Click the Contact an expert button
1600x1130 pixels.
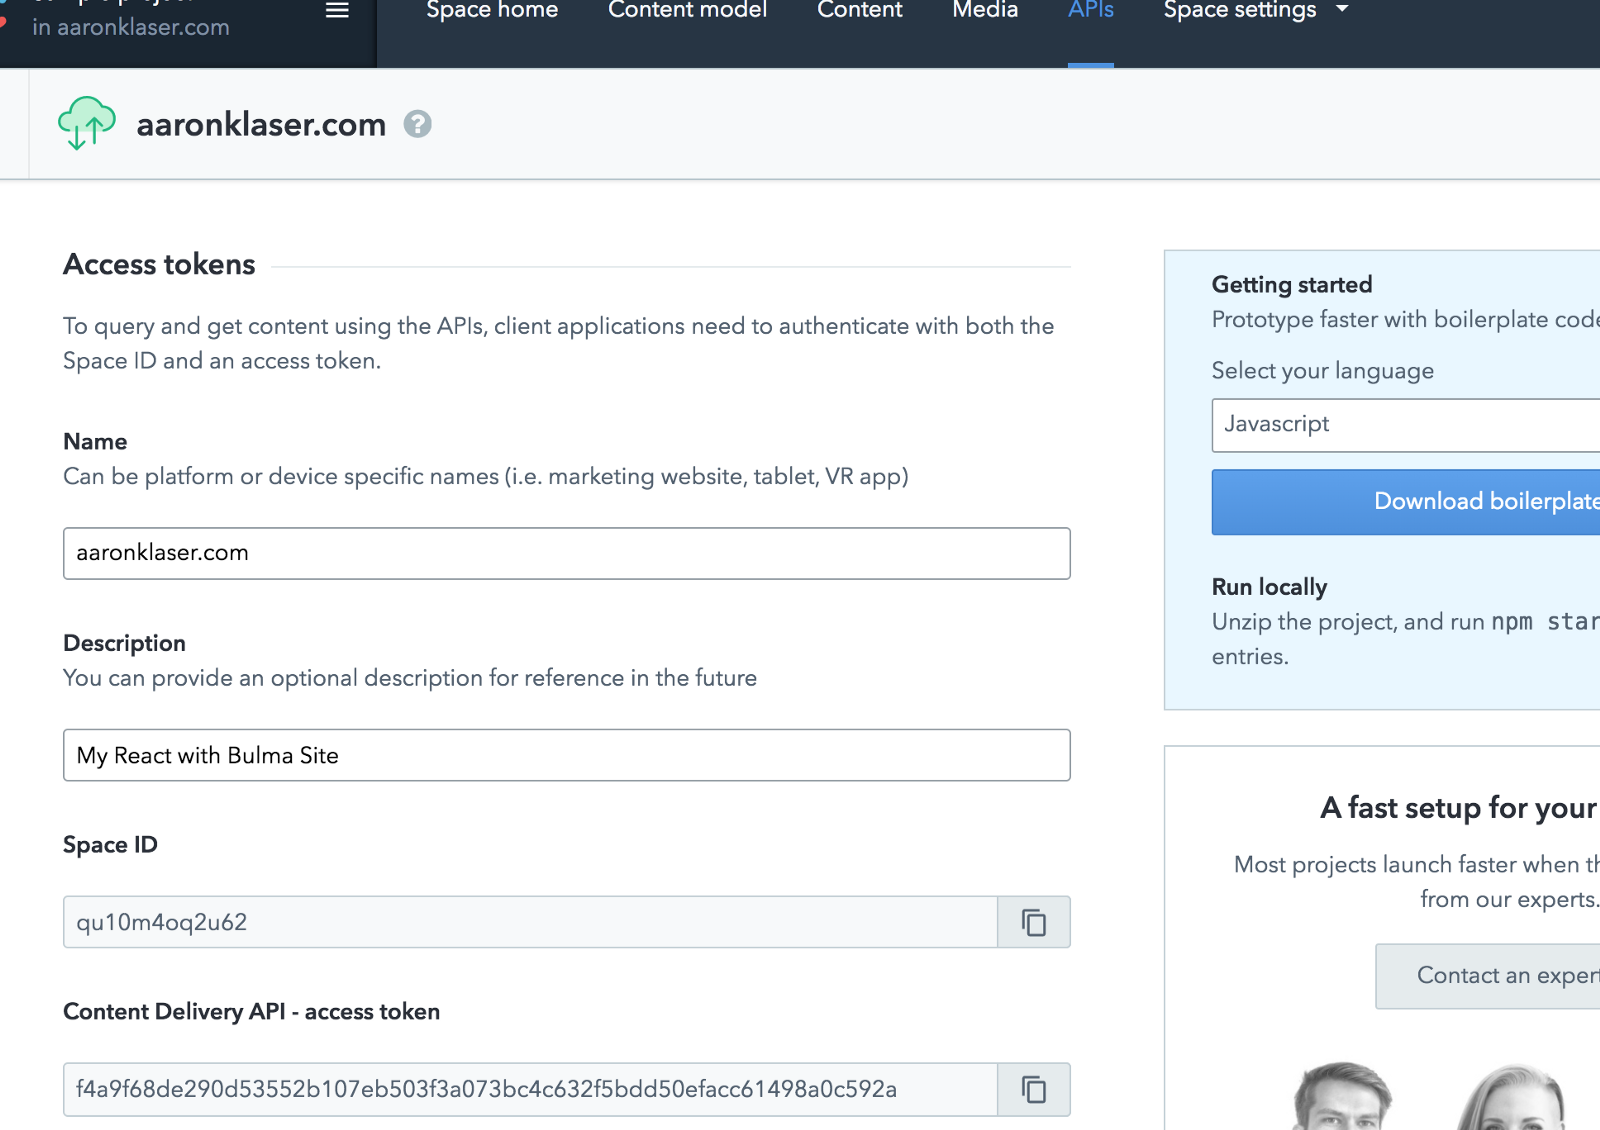[x=1488, y=976]
